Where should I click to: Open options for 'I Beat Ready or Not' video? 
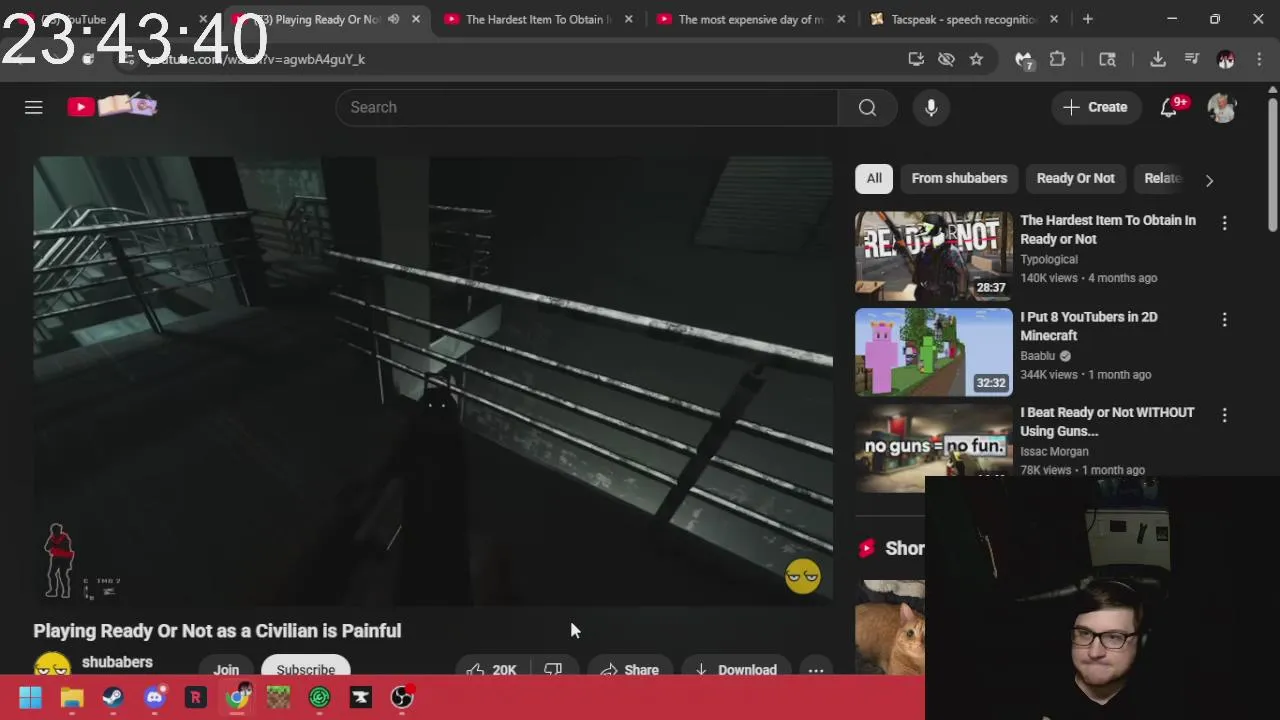(x=1224, y=415)
